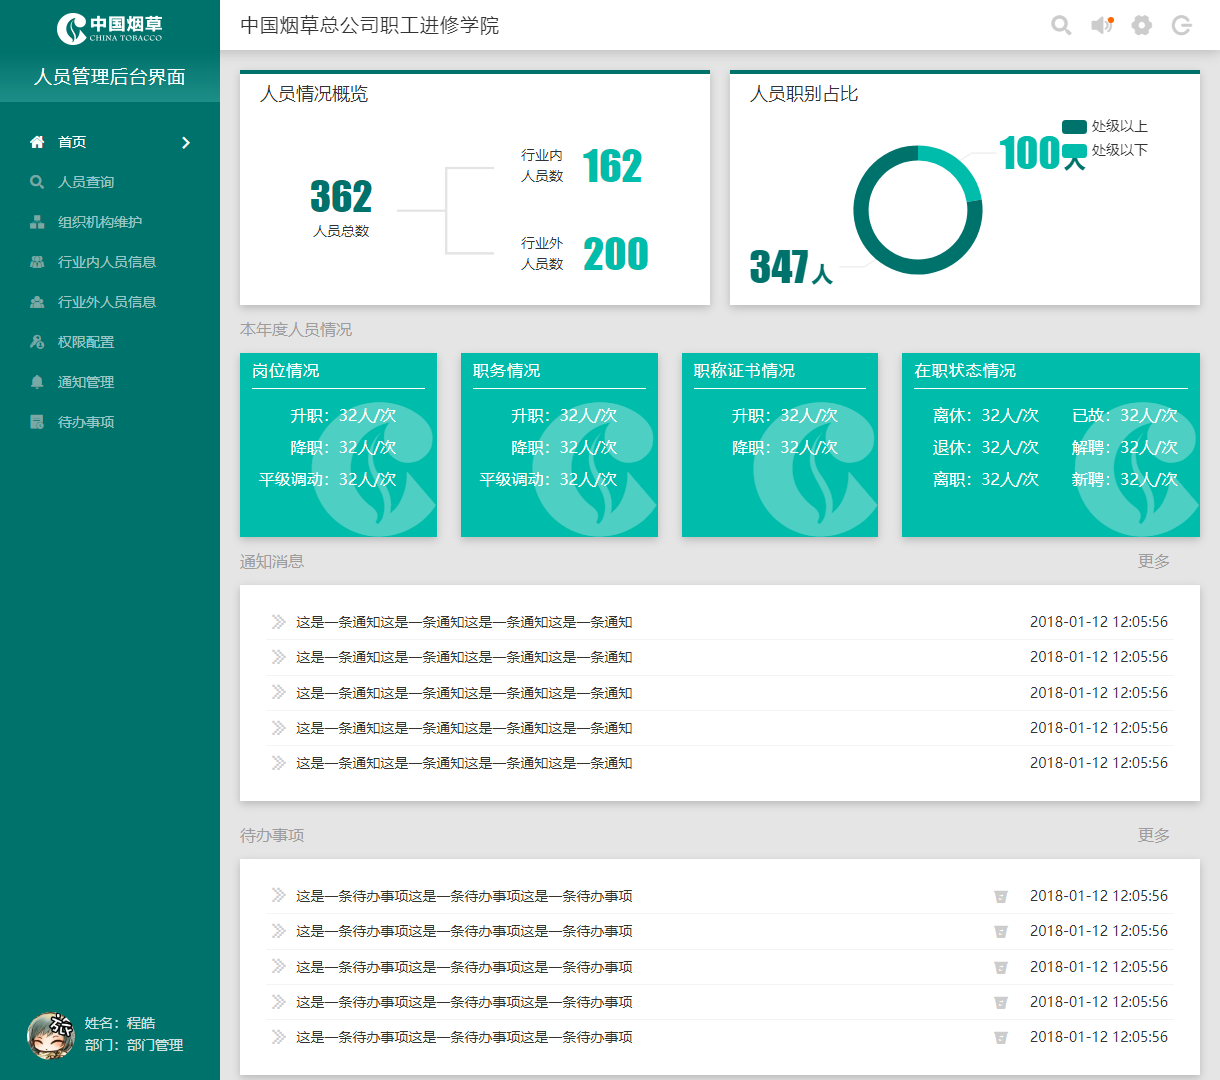Expand the double-arrow on the first notification row
This screenshot has height=1080, width=1220.
[x=277, y=621]
